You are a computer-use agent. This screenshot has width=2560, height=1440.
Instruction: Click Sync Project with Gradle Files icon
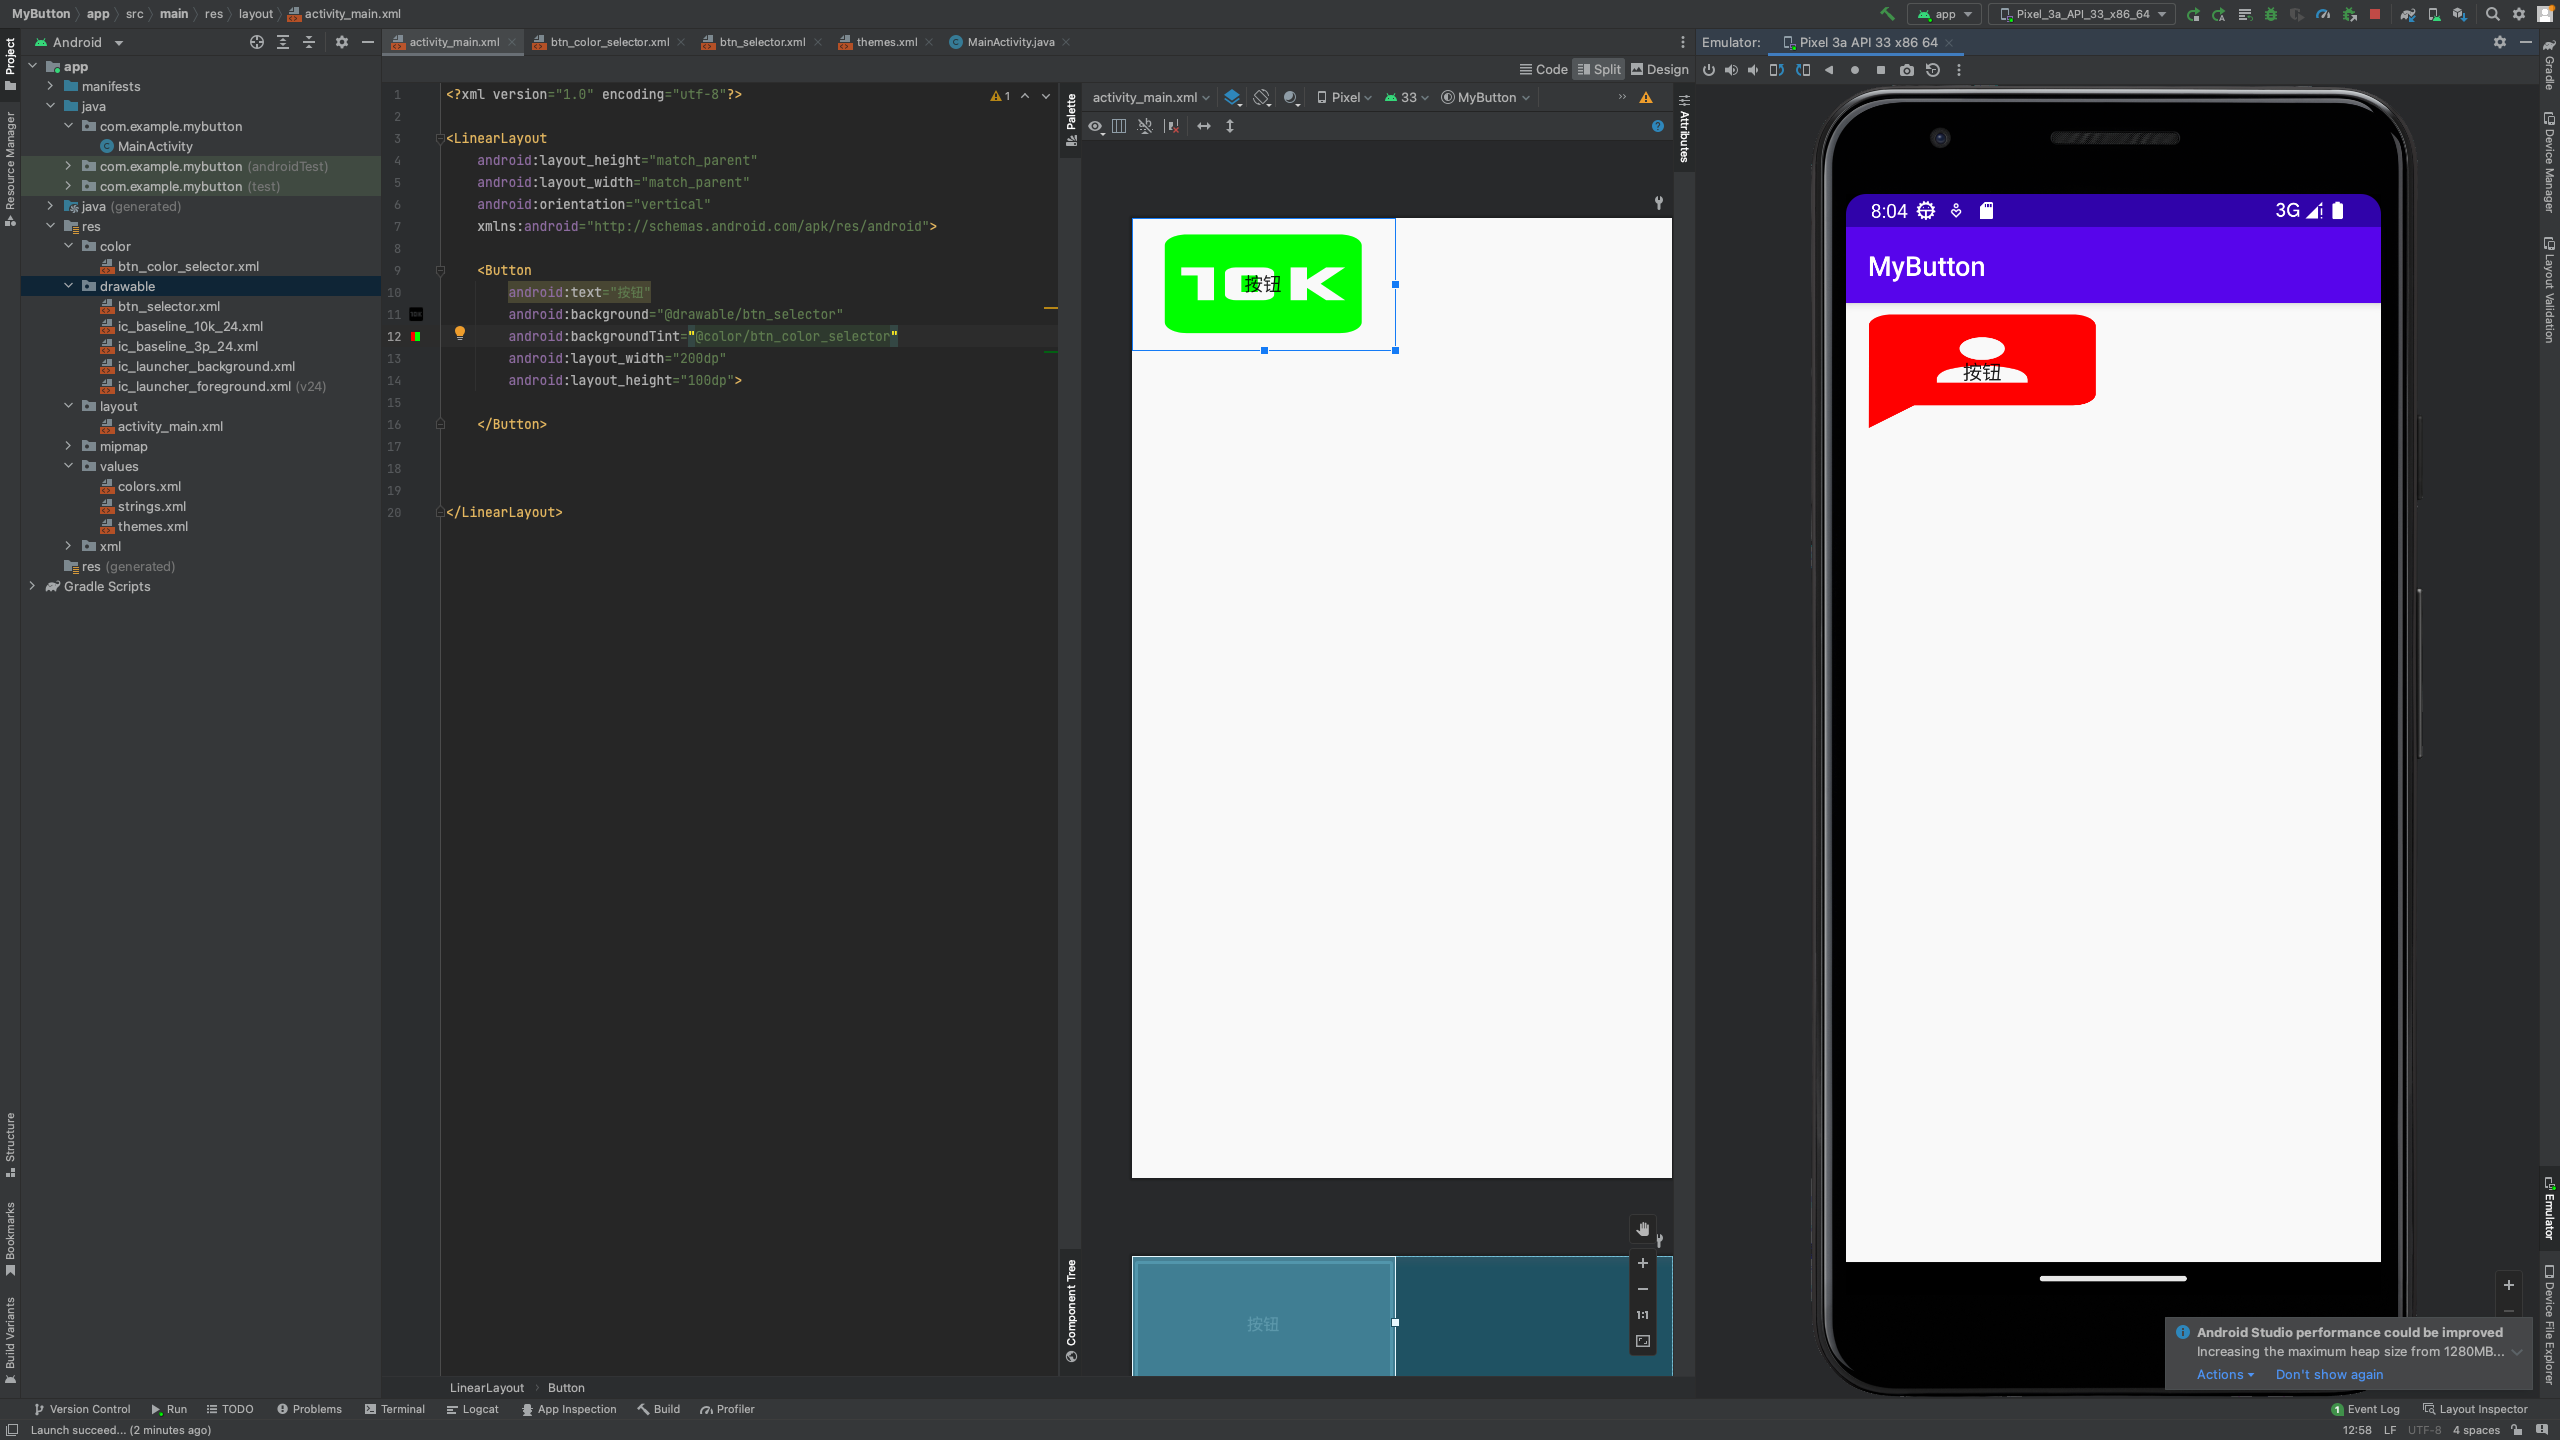2408,14
